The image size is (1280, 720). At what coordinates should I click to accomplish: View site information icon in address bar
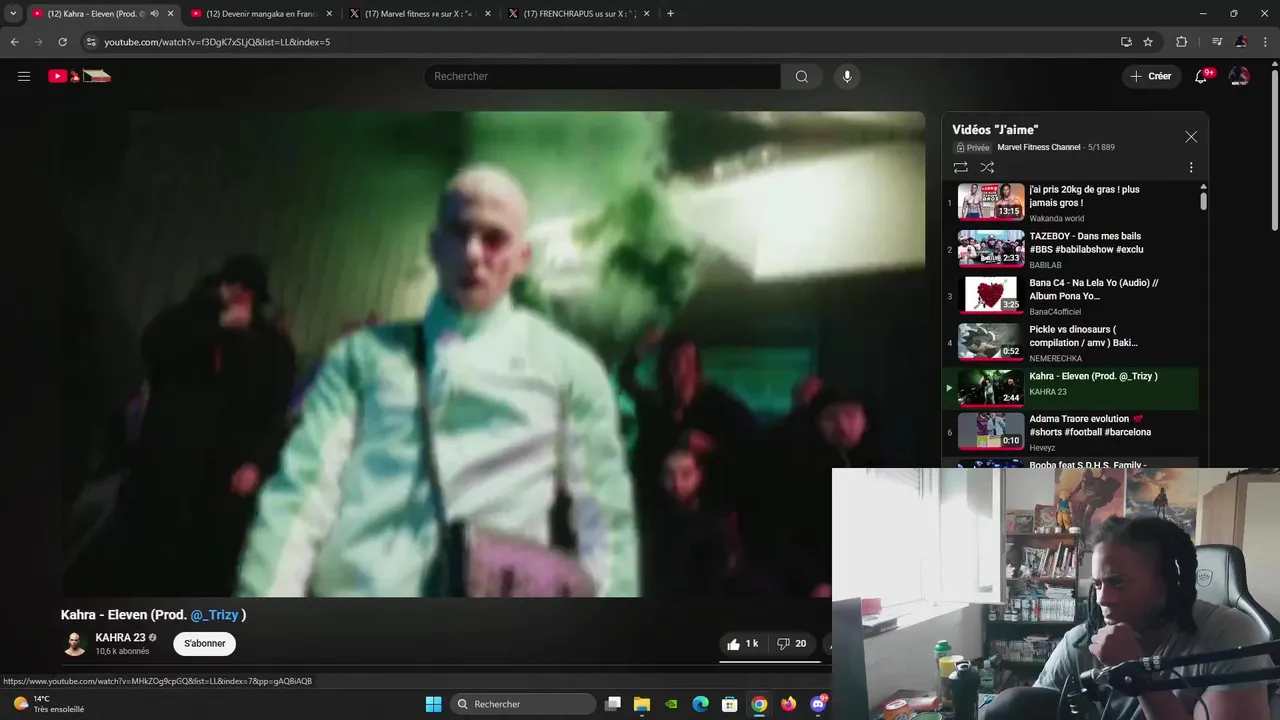point(91,42)
